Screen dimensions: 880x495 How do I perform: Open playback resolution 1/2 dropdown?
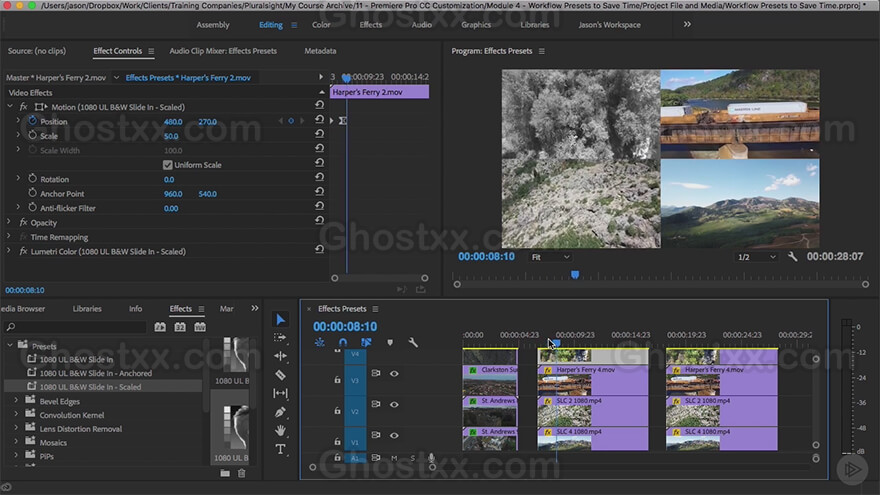pos(756,257)
